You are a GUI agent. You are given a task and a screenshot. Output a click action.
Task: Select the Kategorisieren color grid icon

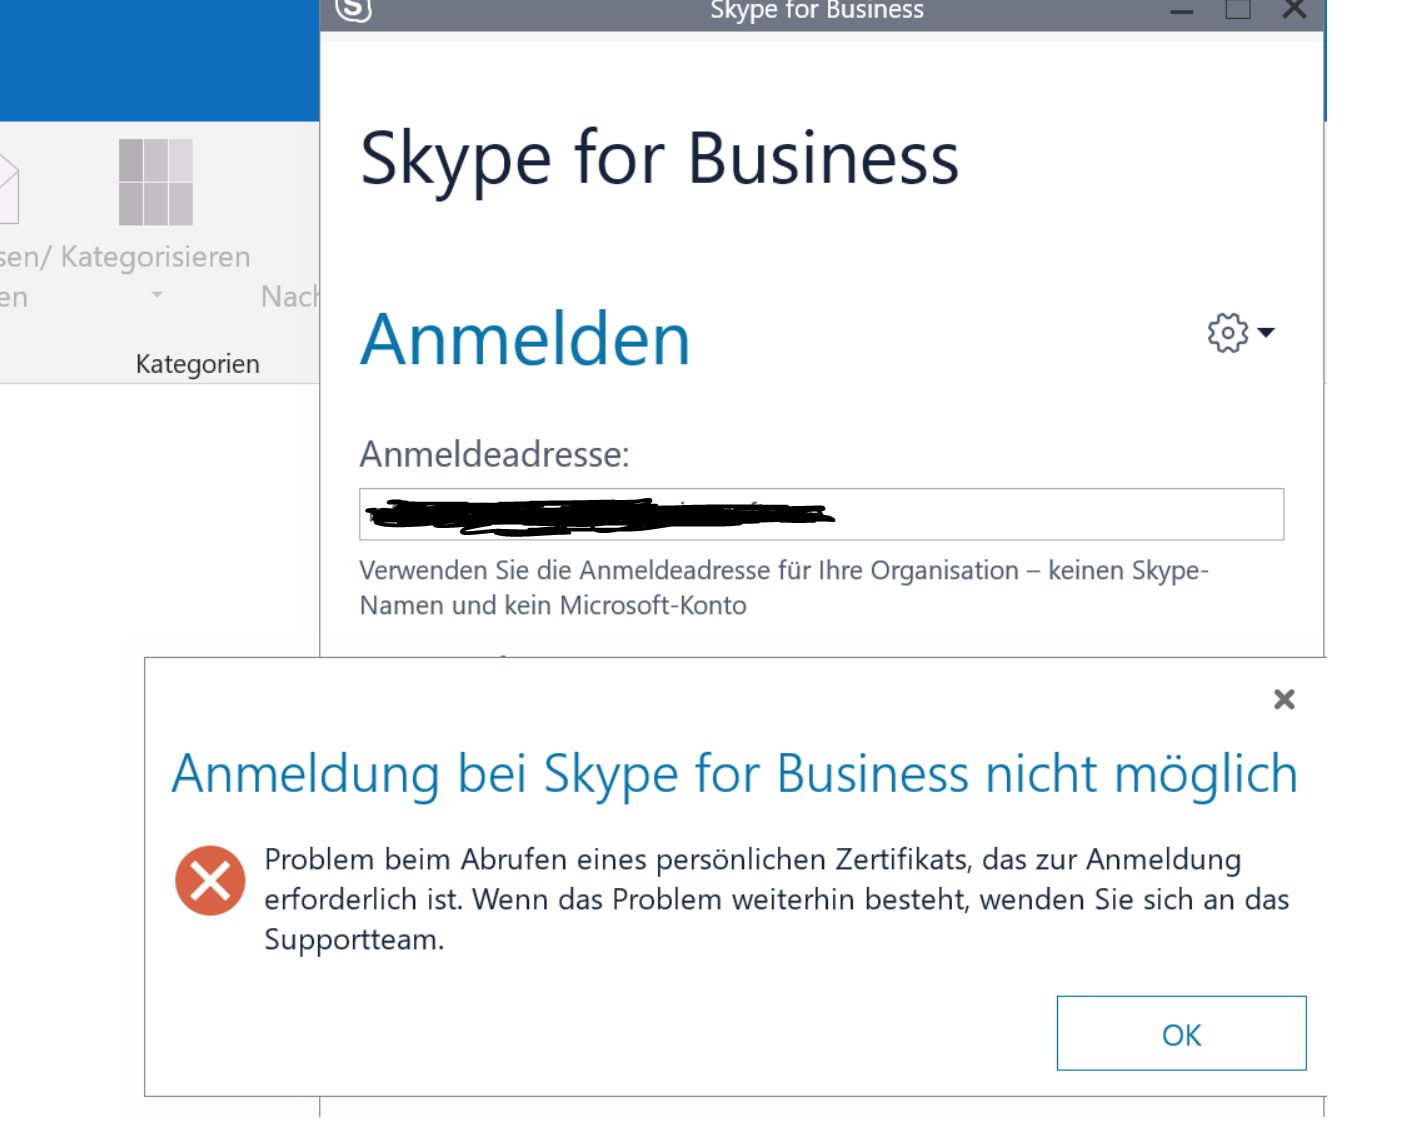point(156,182)
